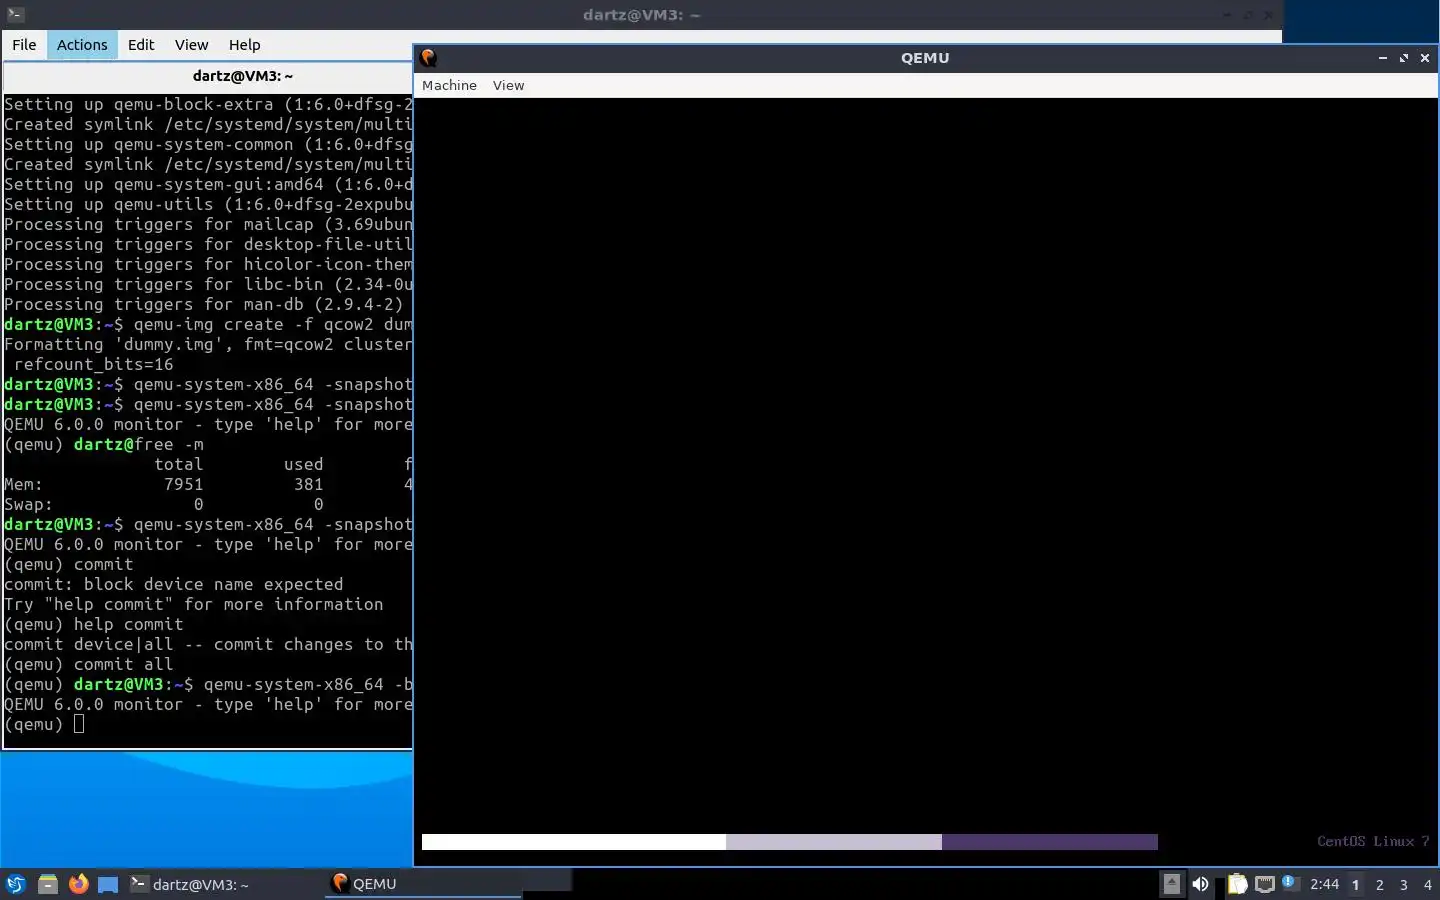
Task: Open the terminal Help menu
Action: 244,44
